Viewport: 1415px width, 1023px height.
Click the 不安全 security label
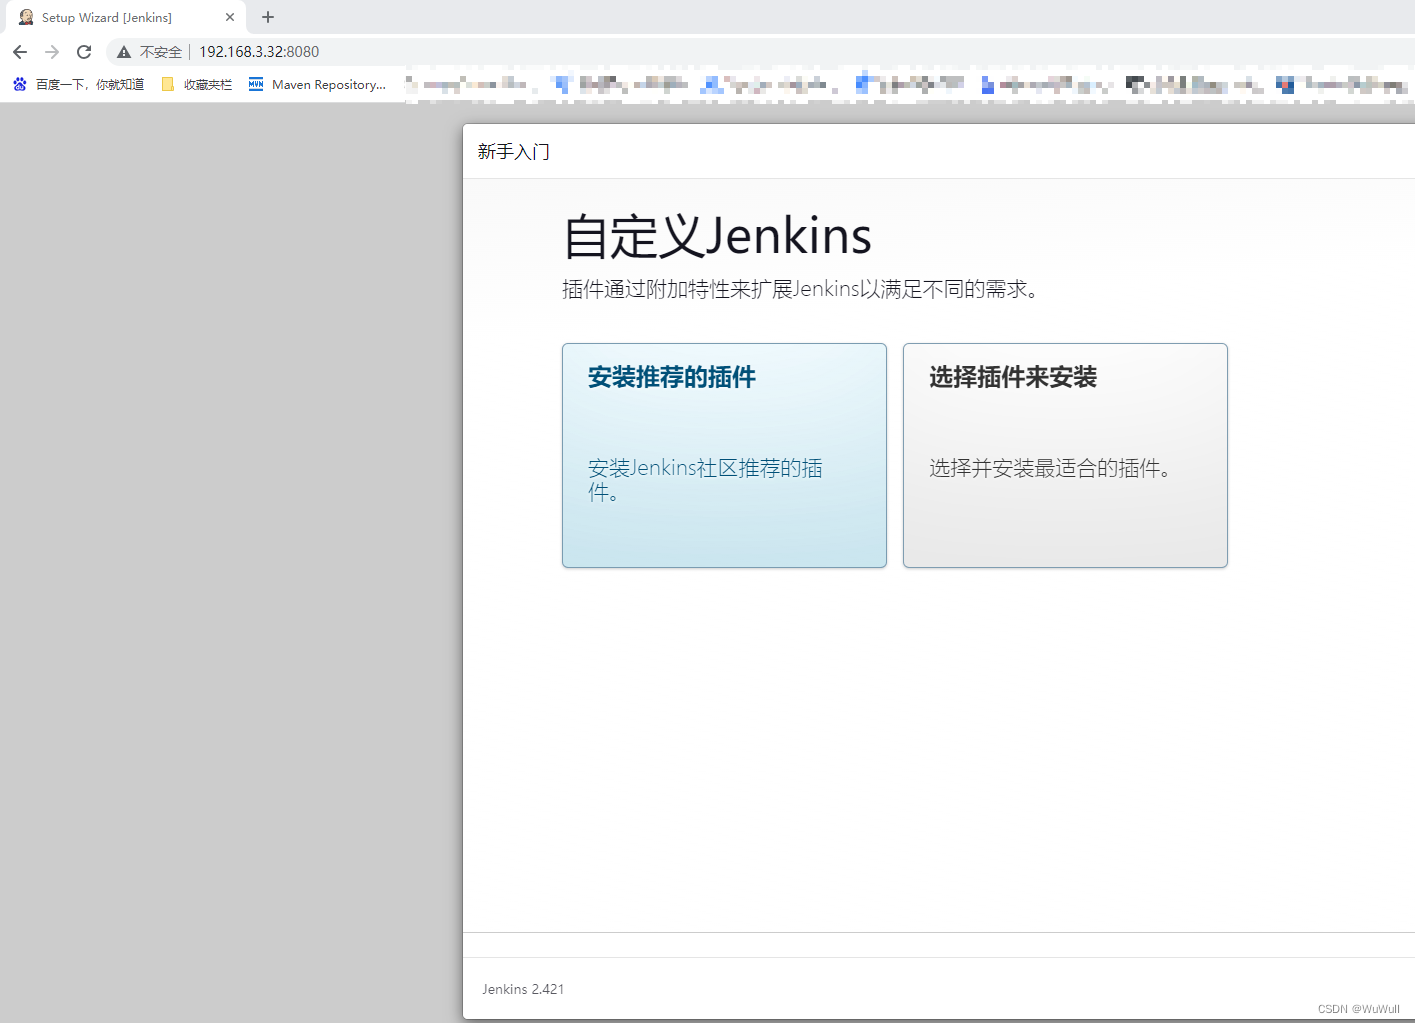point(161,52)
